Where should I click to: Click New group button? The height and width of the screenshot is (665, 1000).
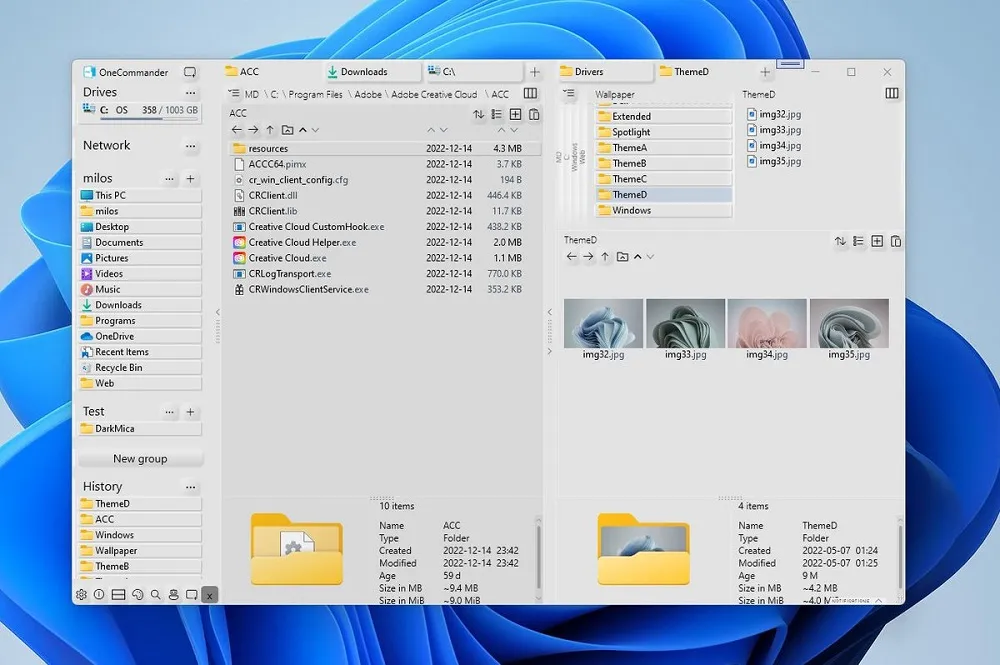click(140, 458)
